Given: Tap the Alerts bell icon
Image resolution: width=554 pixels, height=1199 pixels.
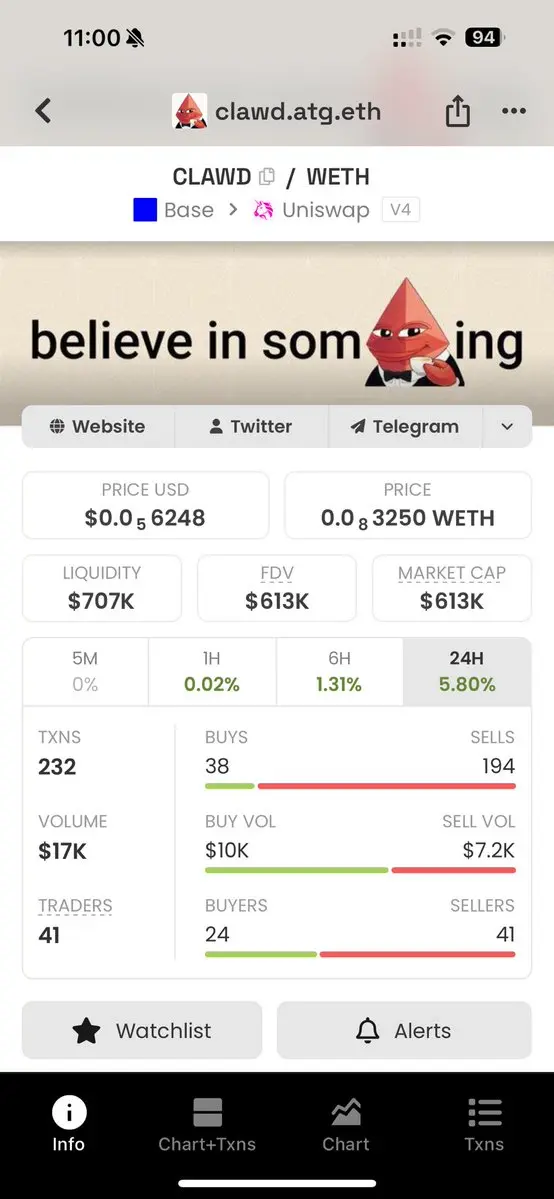Looking at the screenshot, I should [x=368, y=1031].
